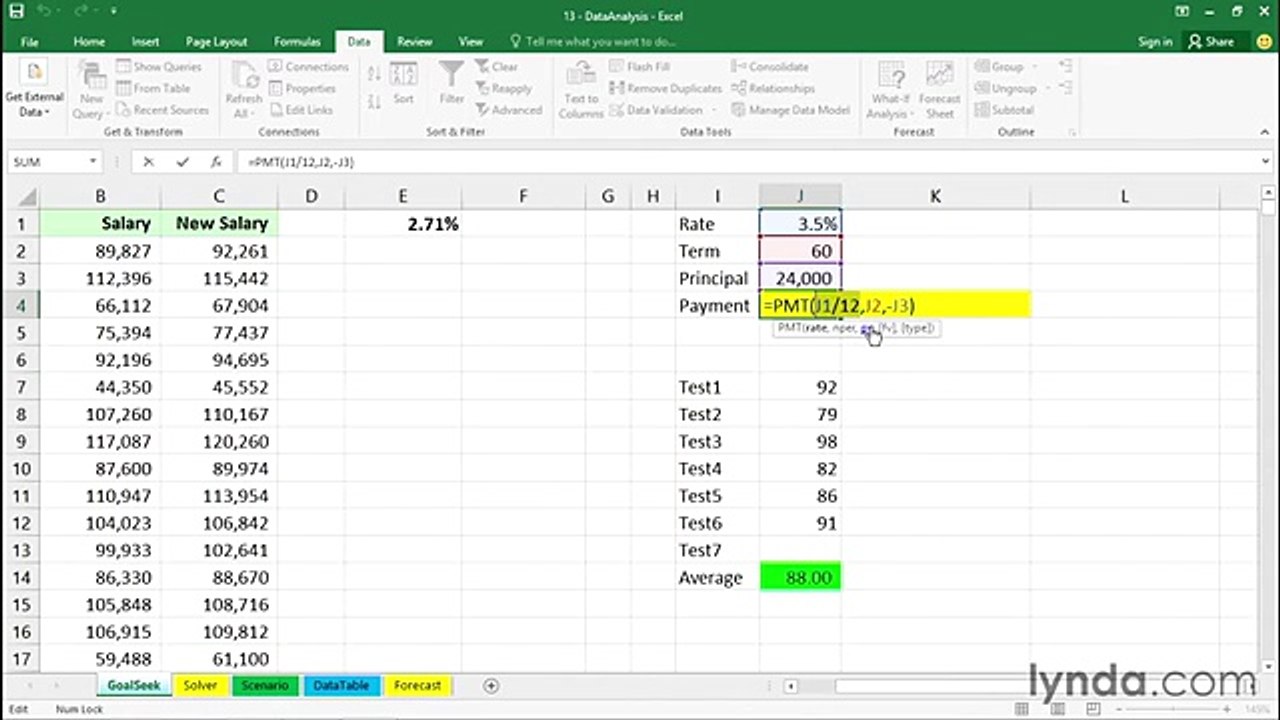Create a Forecast Sheet
This screenshot has width=1280, height=720.
pyautogui.click(x=939, y=88)
